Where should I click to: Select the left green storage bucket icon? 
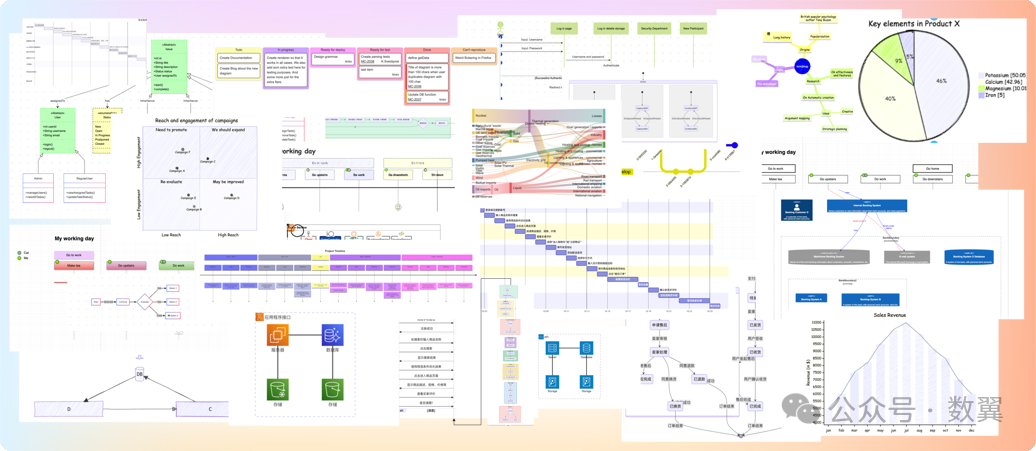(x=278, y=389)
